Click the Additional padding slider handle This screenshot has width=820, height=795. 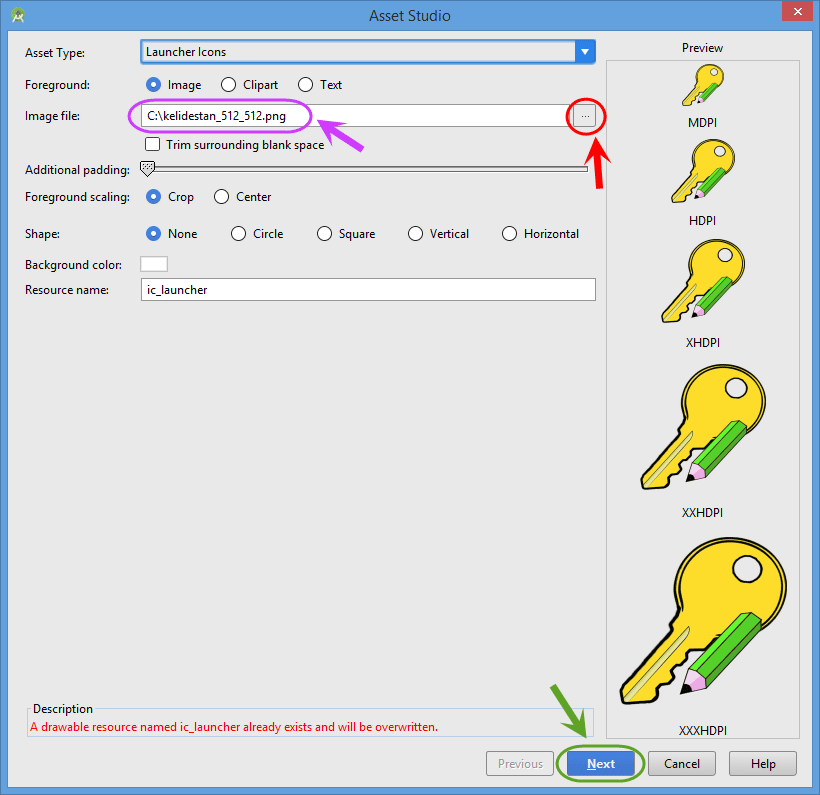pyautogui.click(x=147, y=168)
